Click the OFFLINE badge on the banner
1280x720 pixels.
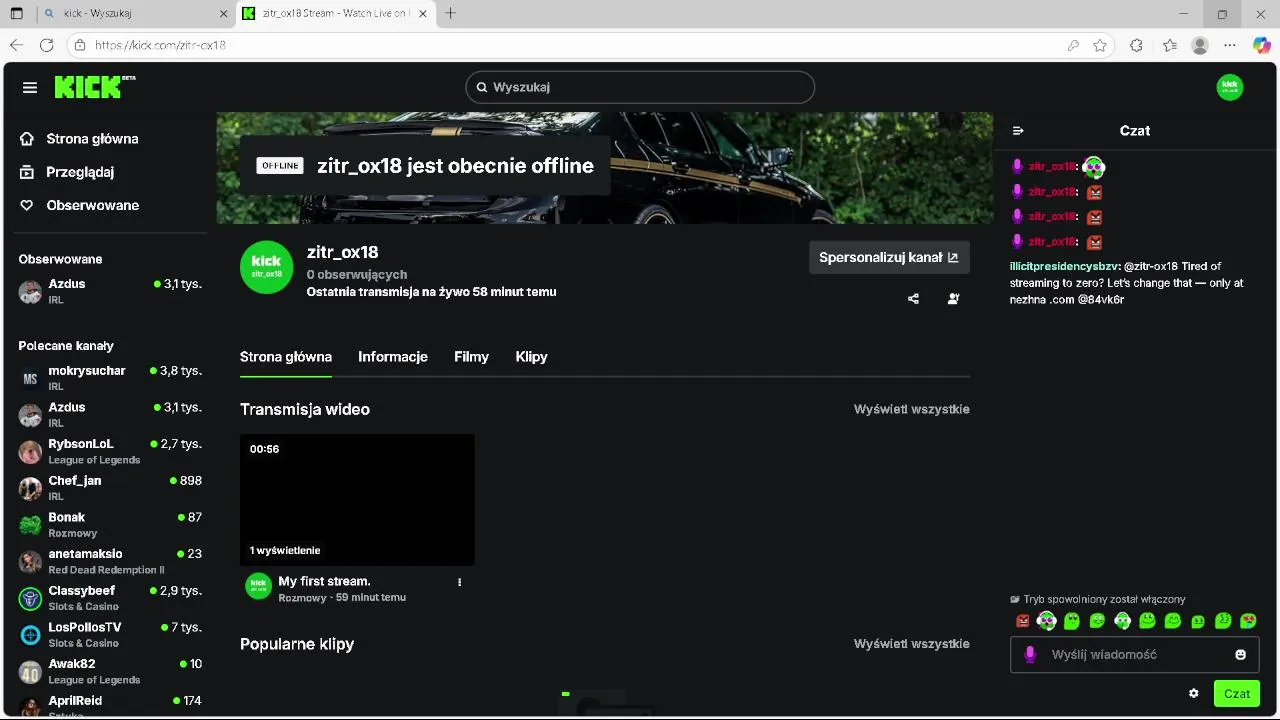click(x=280, y=166)
